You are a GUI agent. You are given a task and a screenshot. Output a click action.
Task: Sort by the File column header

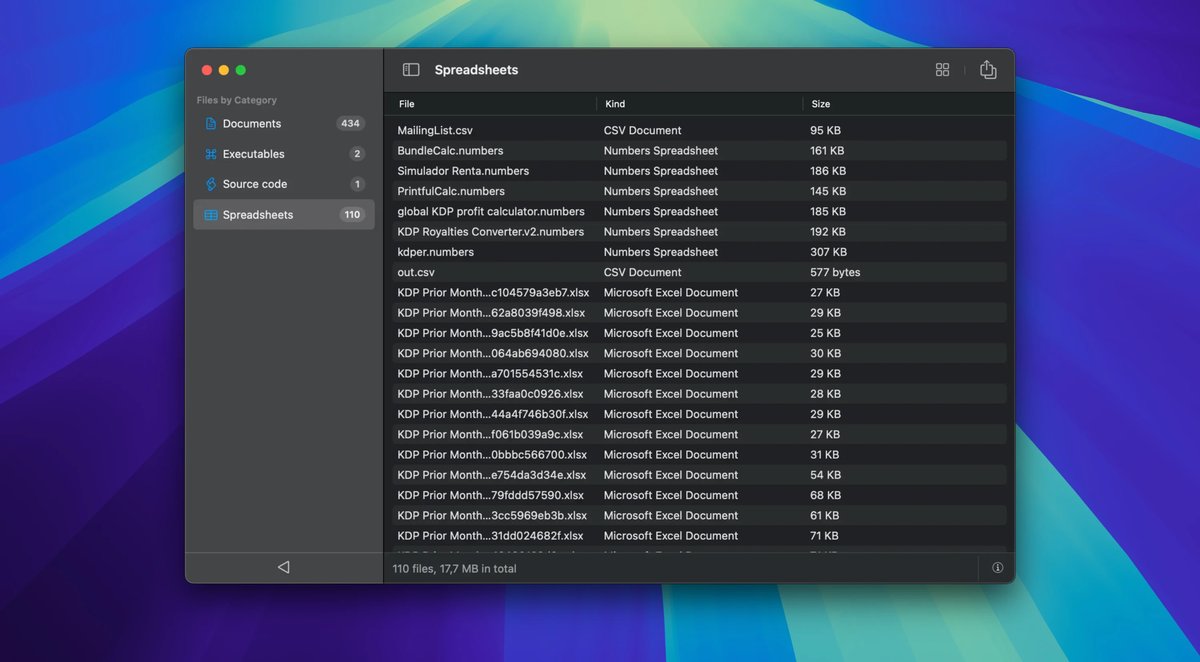407,104
